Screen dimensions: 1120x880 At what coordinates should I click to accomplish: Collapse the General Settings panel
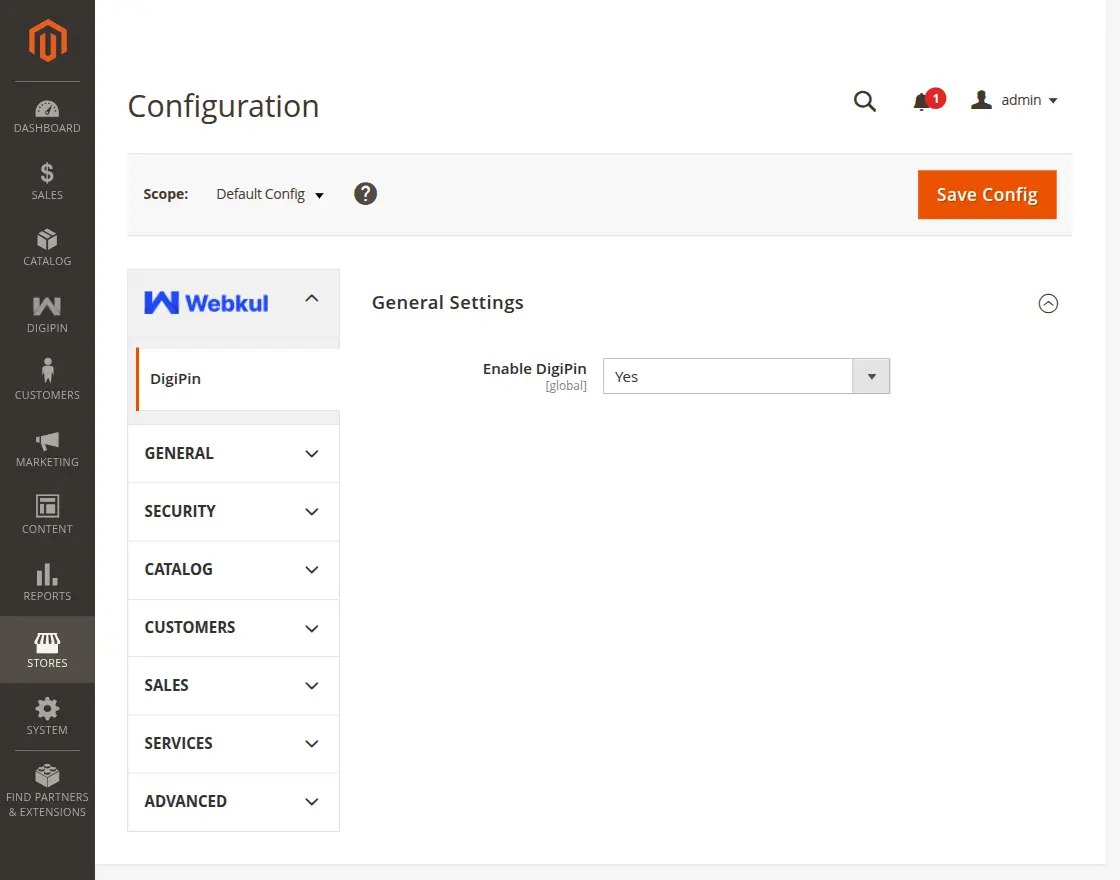tap(1048, 303)
